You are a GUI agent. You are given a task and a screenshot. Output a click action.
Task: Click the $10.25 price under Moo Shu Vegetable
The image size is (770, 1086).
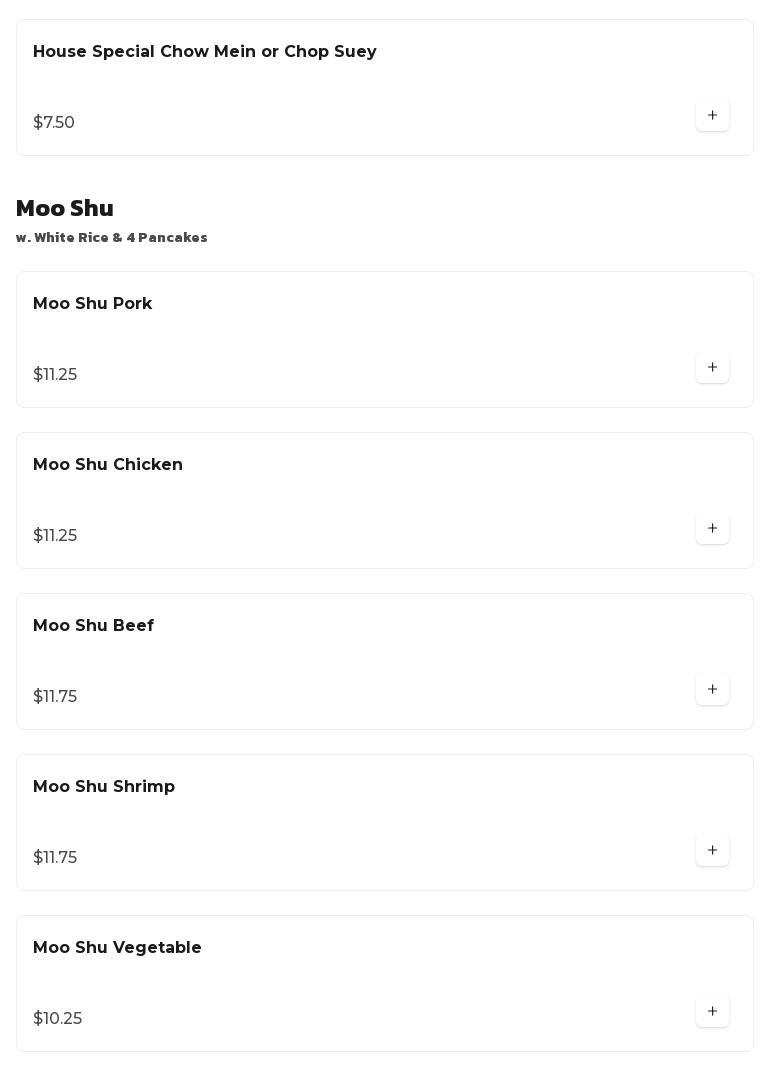coord(57,1019)
